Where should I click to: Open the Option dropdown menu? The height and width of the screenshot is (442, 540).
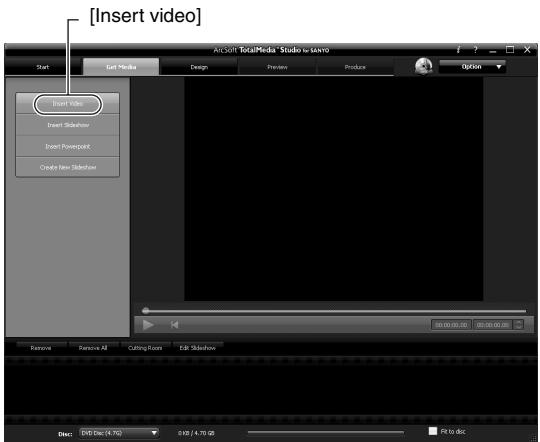tap(472, 66)
